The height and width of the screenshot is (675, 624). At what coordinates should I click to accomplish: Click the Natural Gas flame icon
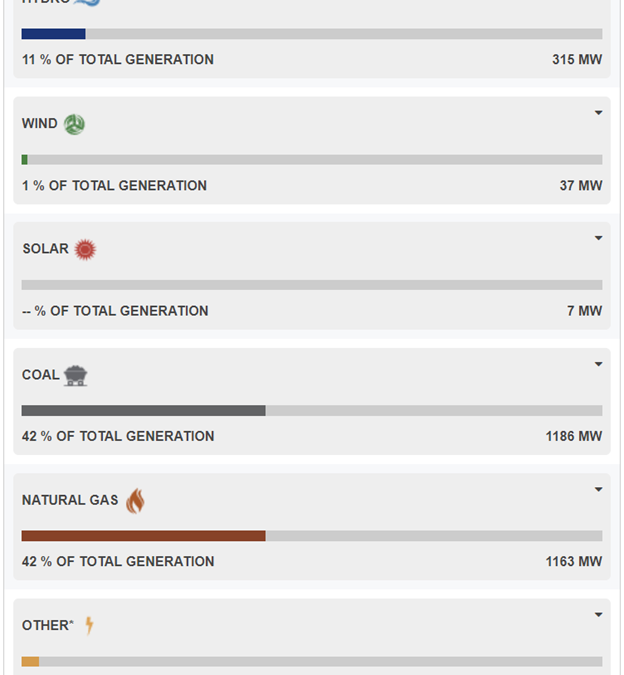pyautogui.click(x=135, y=500)
